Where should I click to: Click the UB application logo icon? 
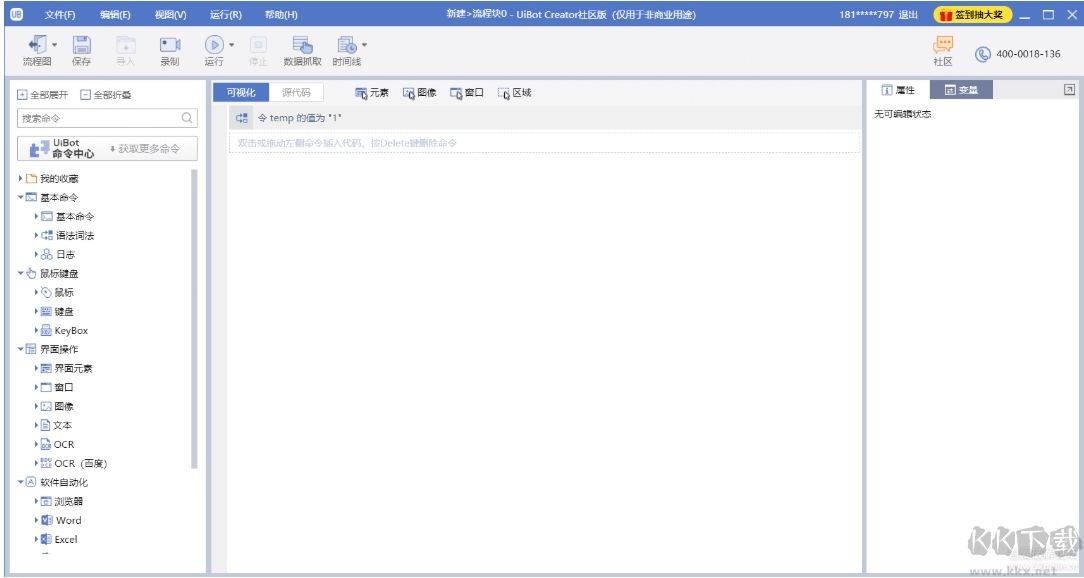[x=17, y=14]
